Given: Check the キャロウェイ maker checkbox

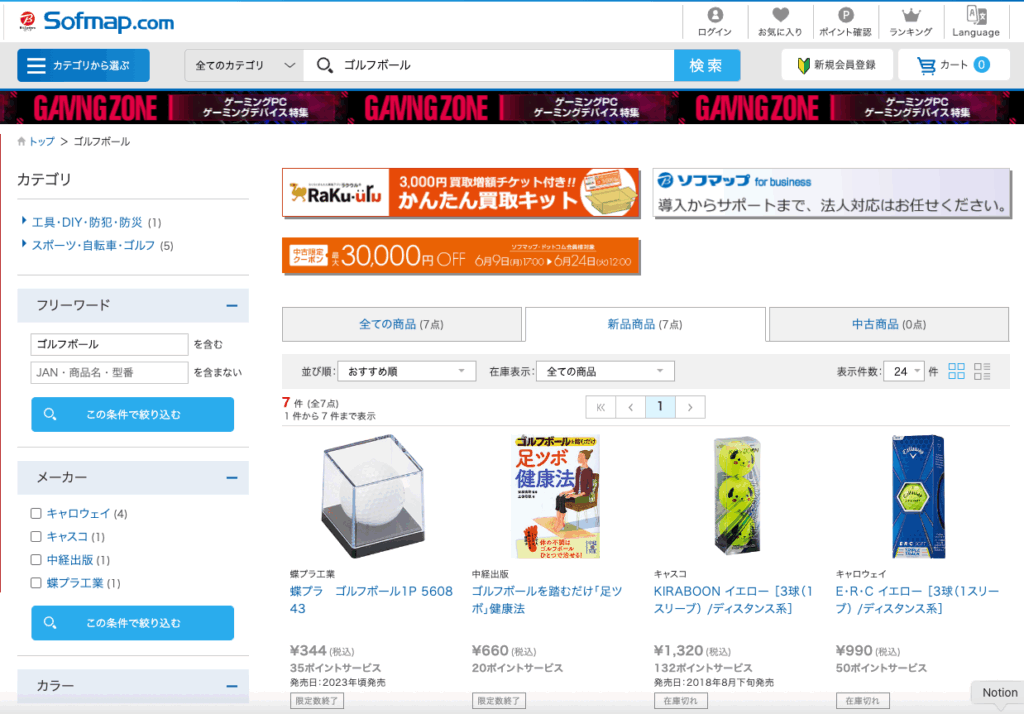Looking at the screenshot, I should pos(36,513).
